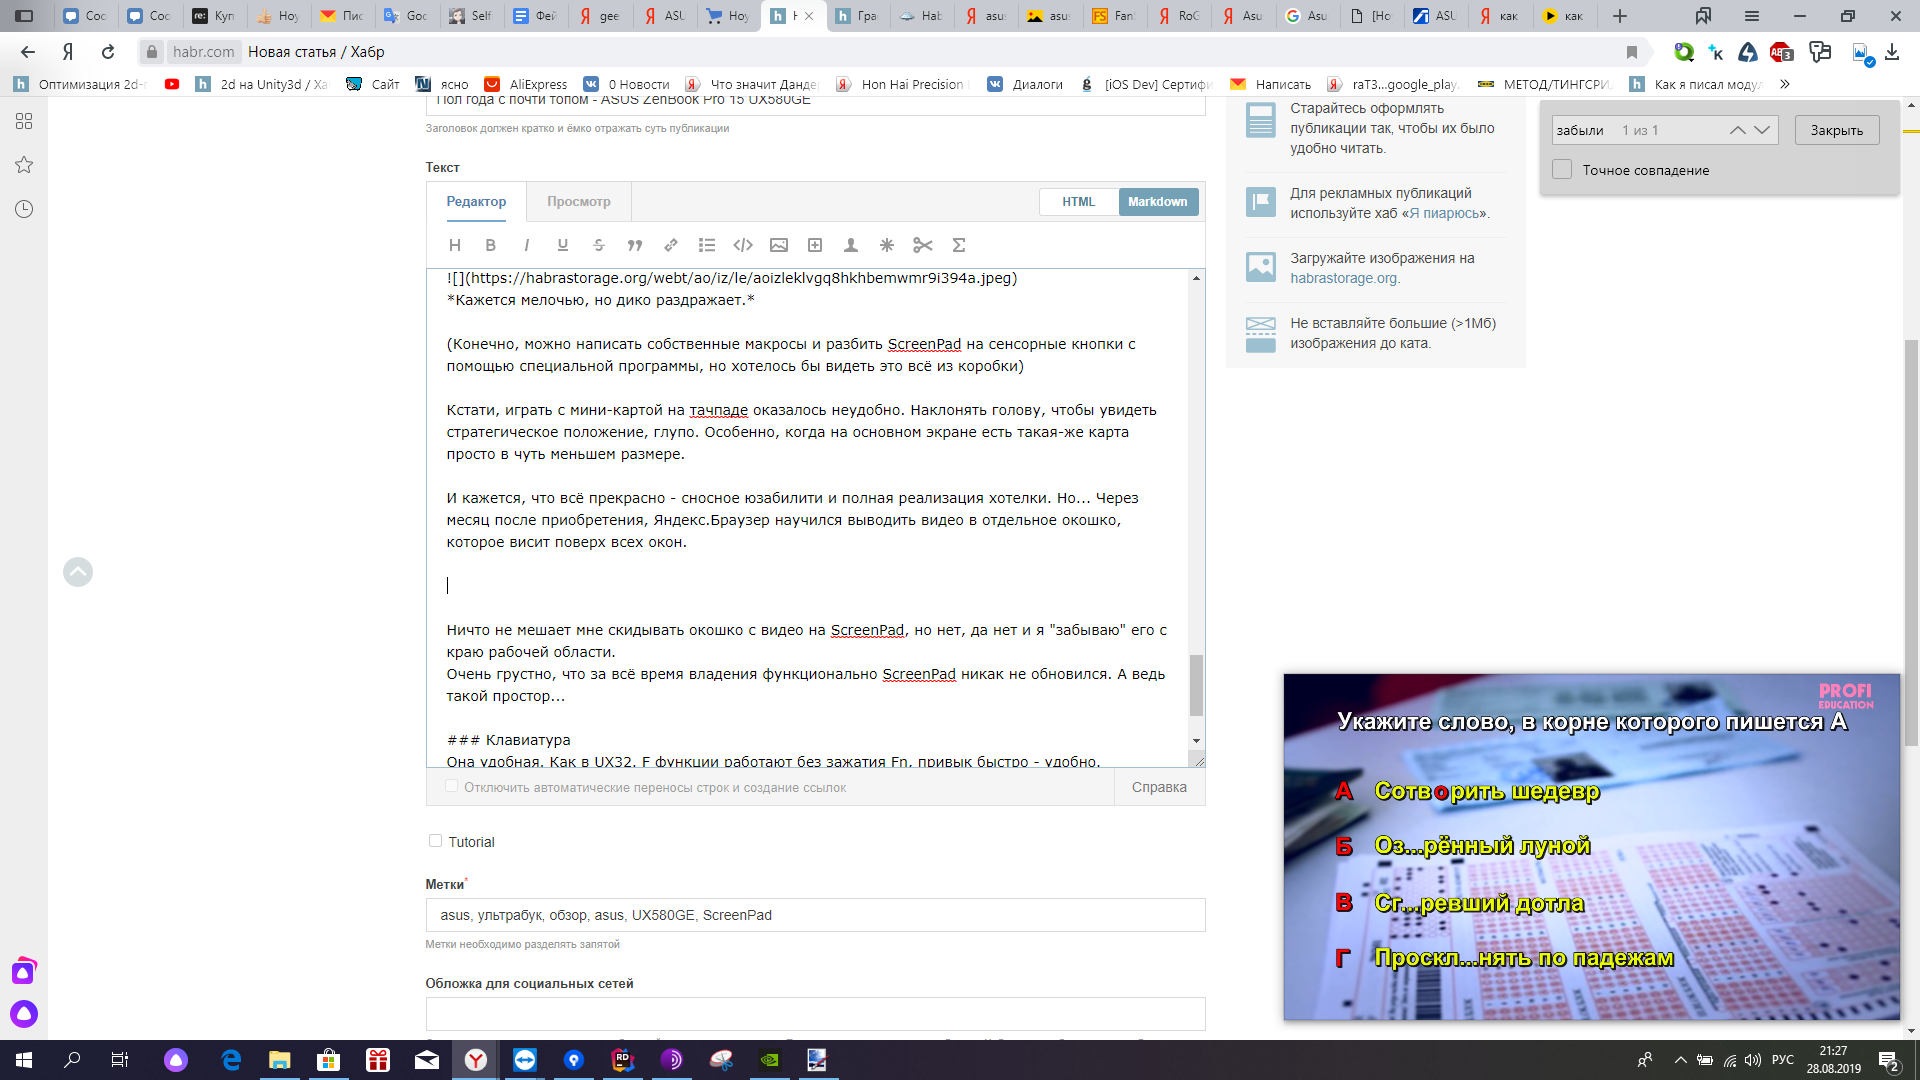Apply strikethrough formatting
This screenshot has width=1920, height=1080.
point(598,245)
